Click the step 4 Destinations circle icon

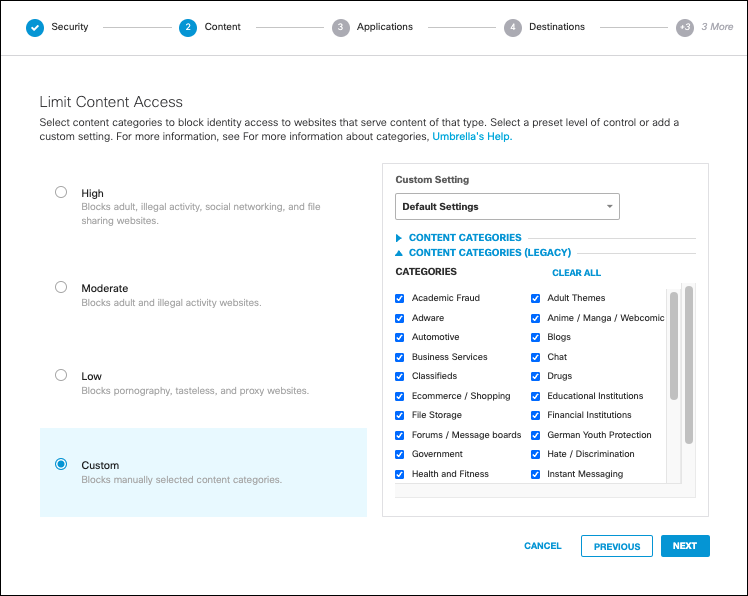coord(513,28)
